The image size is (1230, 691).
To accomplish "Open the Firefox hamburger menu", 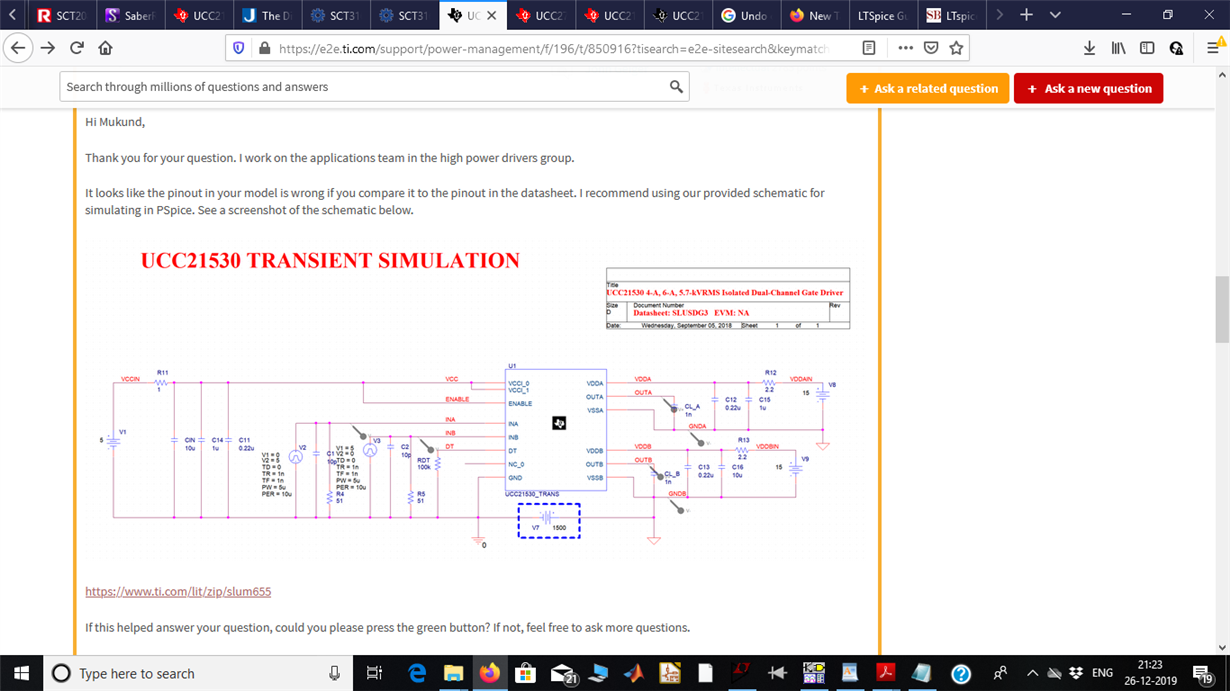I will coord(1213,48).
